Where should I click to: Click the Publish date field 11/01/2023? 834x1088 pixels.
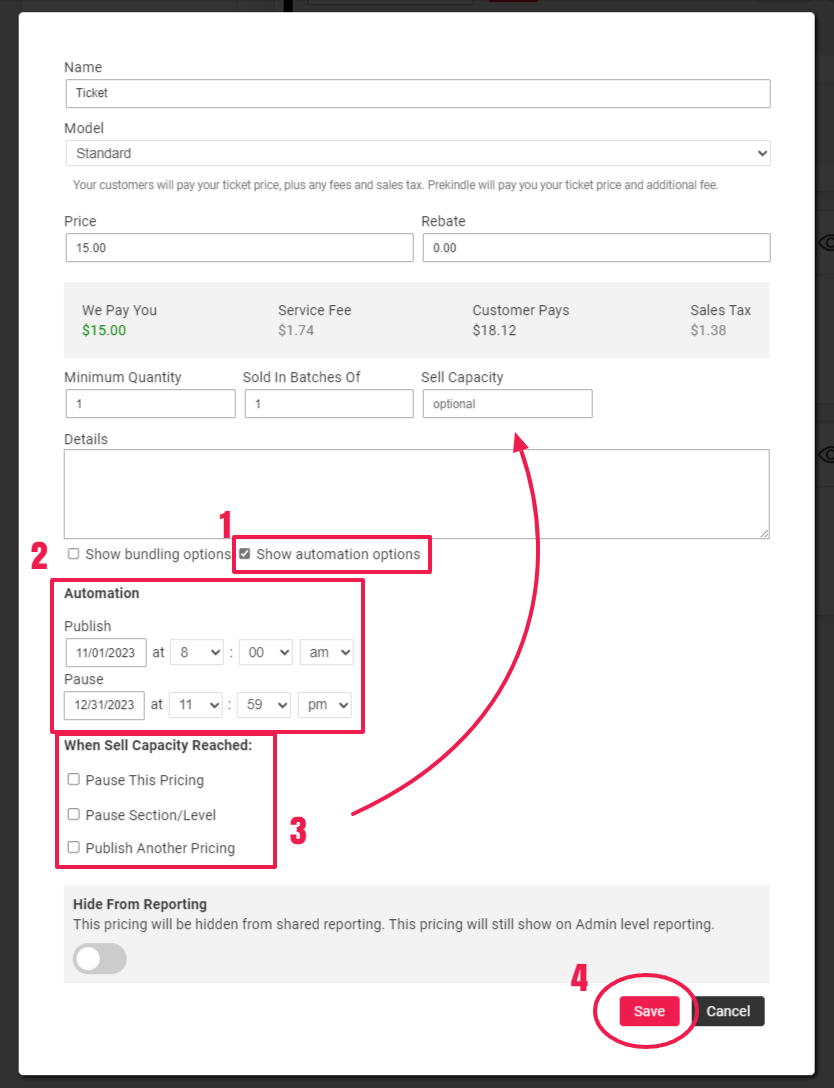click(106, 652)
